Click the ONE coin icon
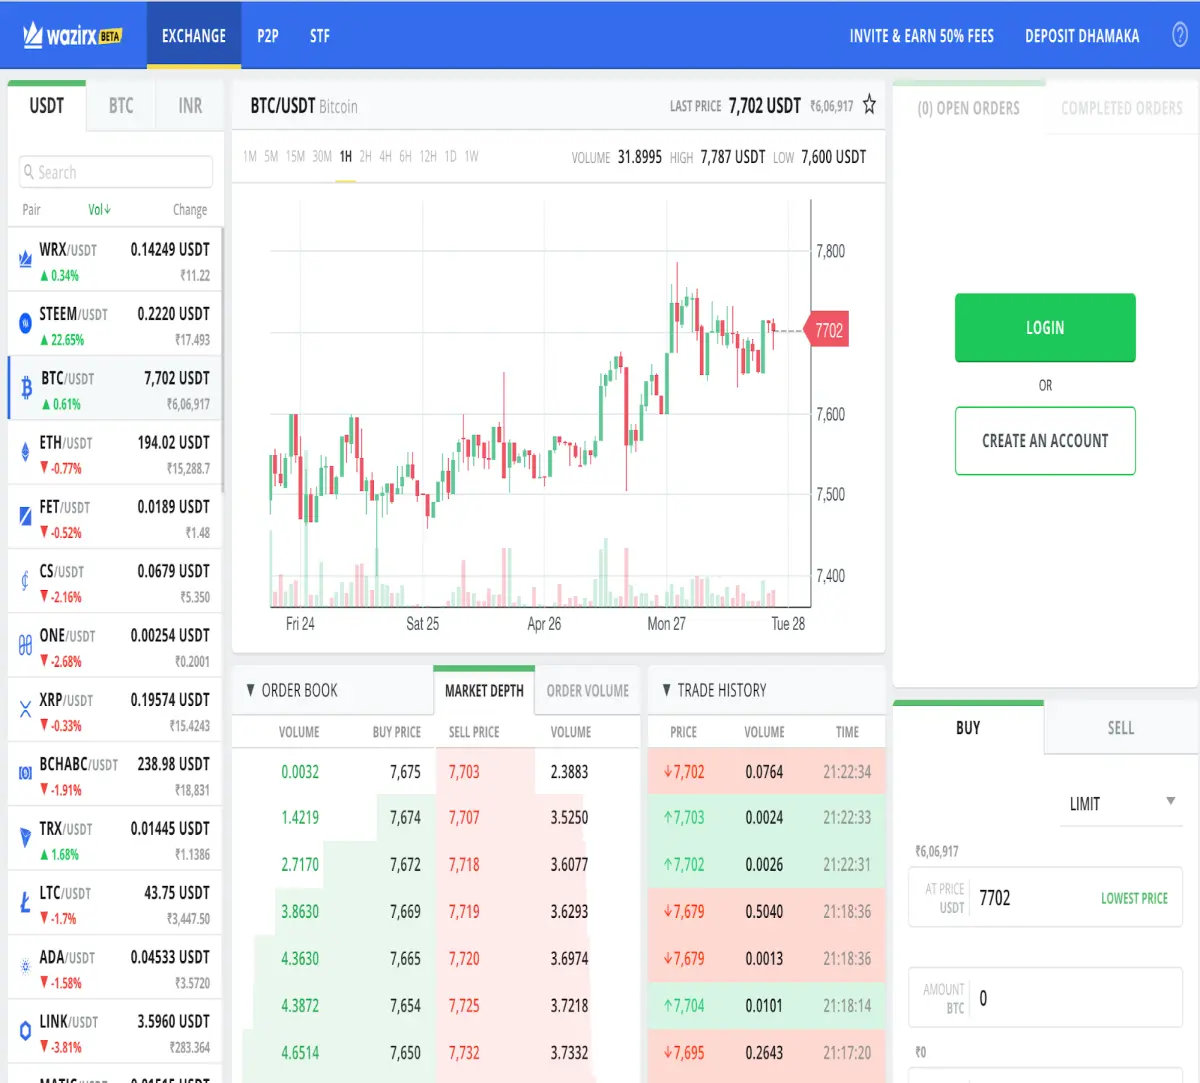The width and height of the screenshot is (1200, 1083). point(25,646)
